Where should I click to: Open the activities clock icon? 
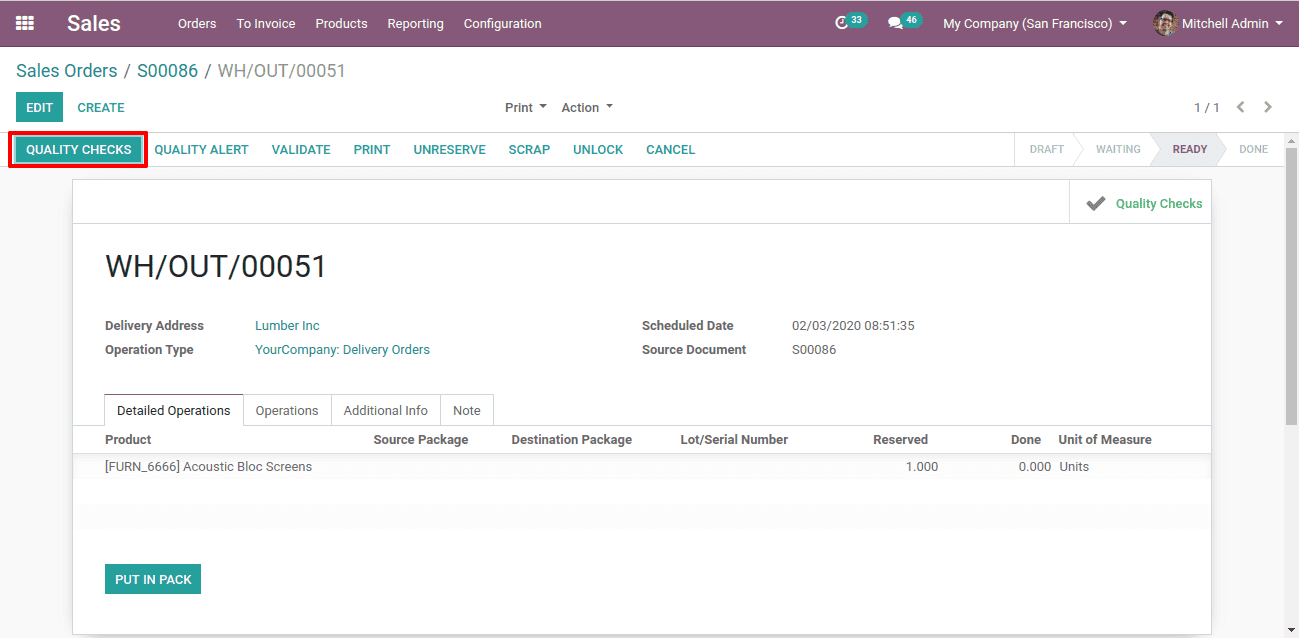click(842, 23)
